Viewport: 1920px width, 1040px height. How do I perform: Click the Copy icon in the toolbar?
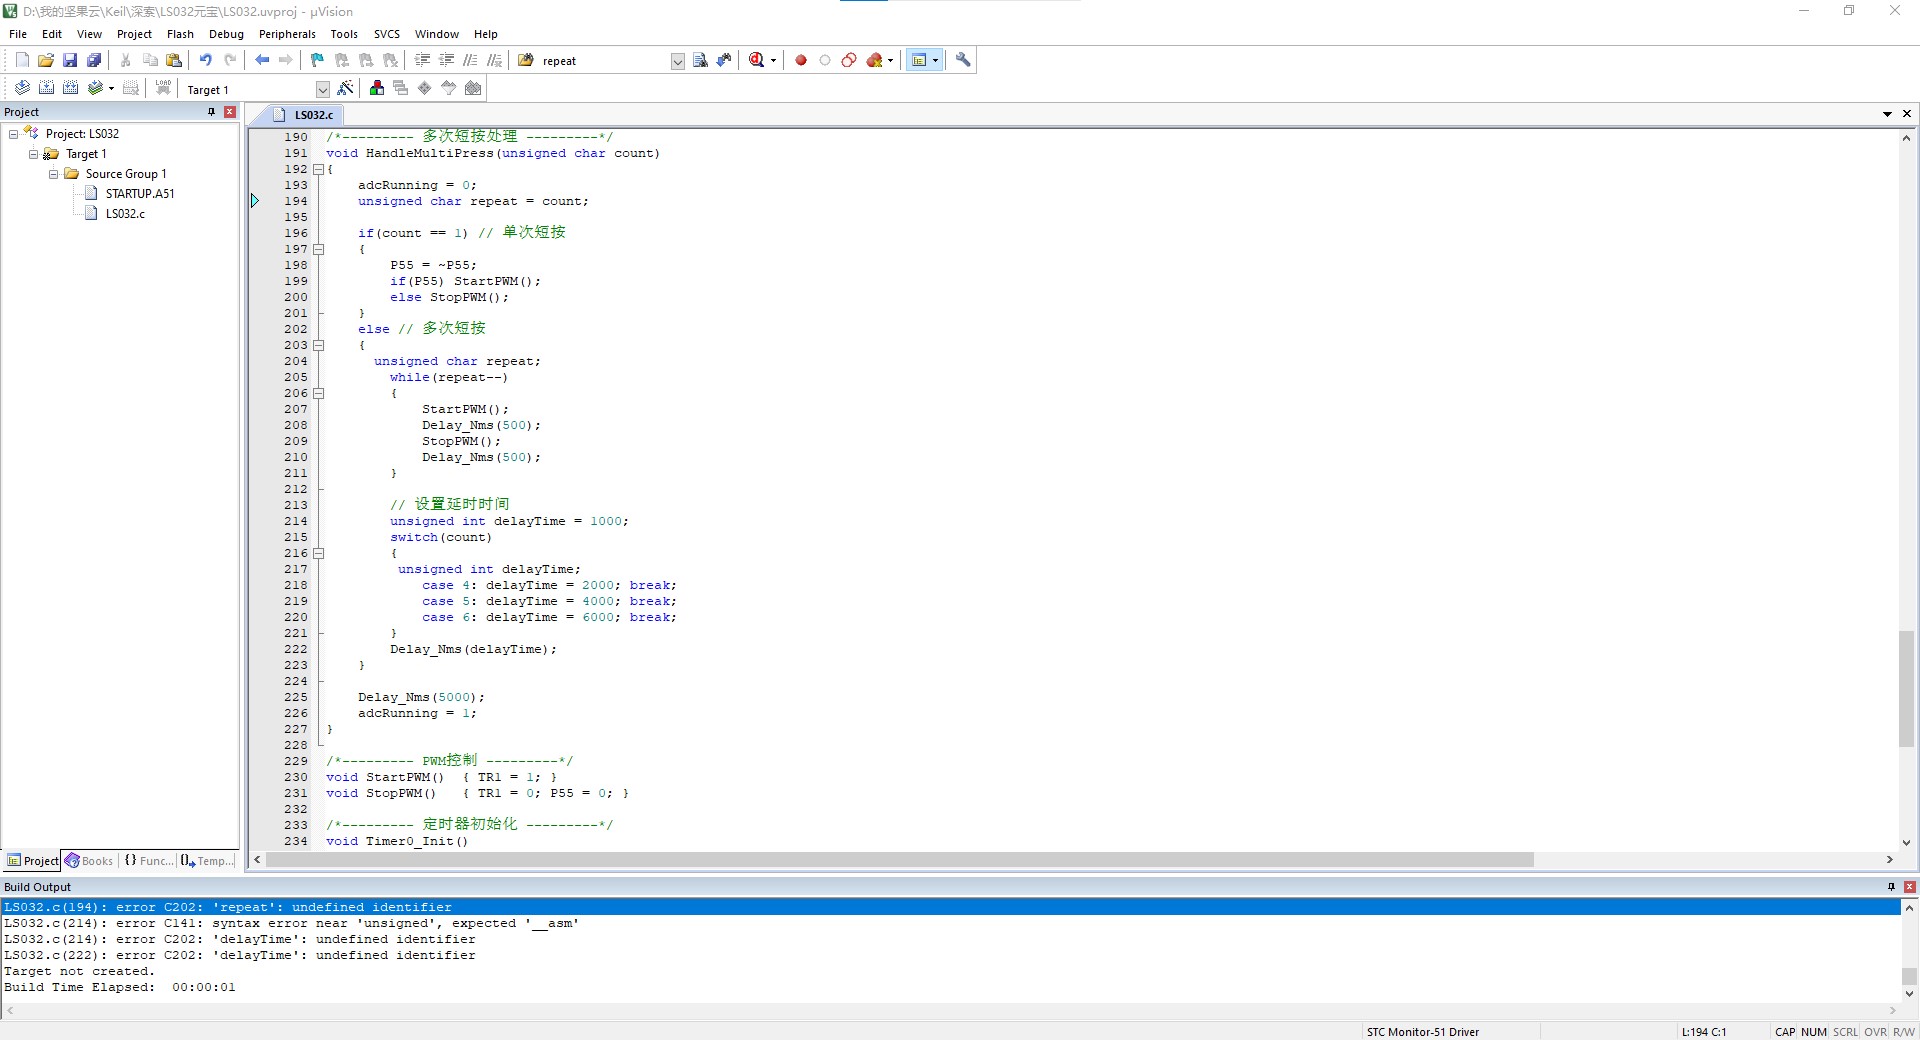(150, 60)
